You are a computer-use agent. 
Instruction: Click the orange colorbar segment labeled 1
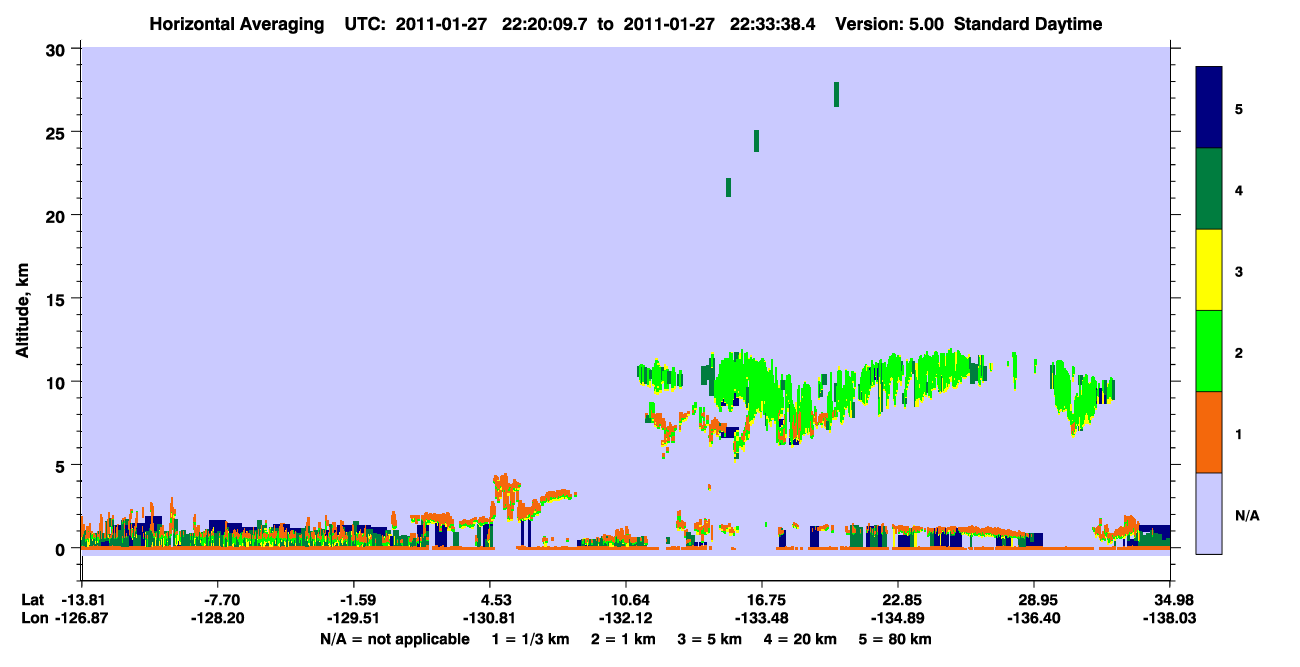pyautogui.click(x=1209, y=432)
